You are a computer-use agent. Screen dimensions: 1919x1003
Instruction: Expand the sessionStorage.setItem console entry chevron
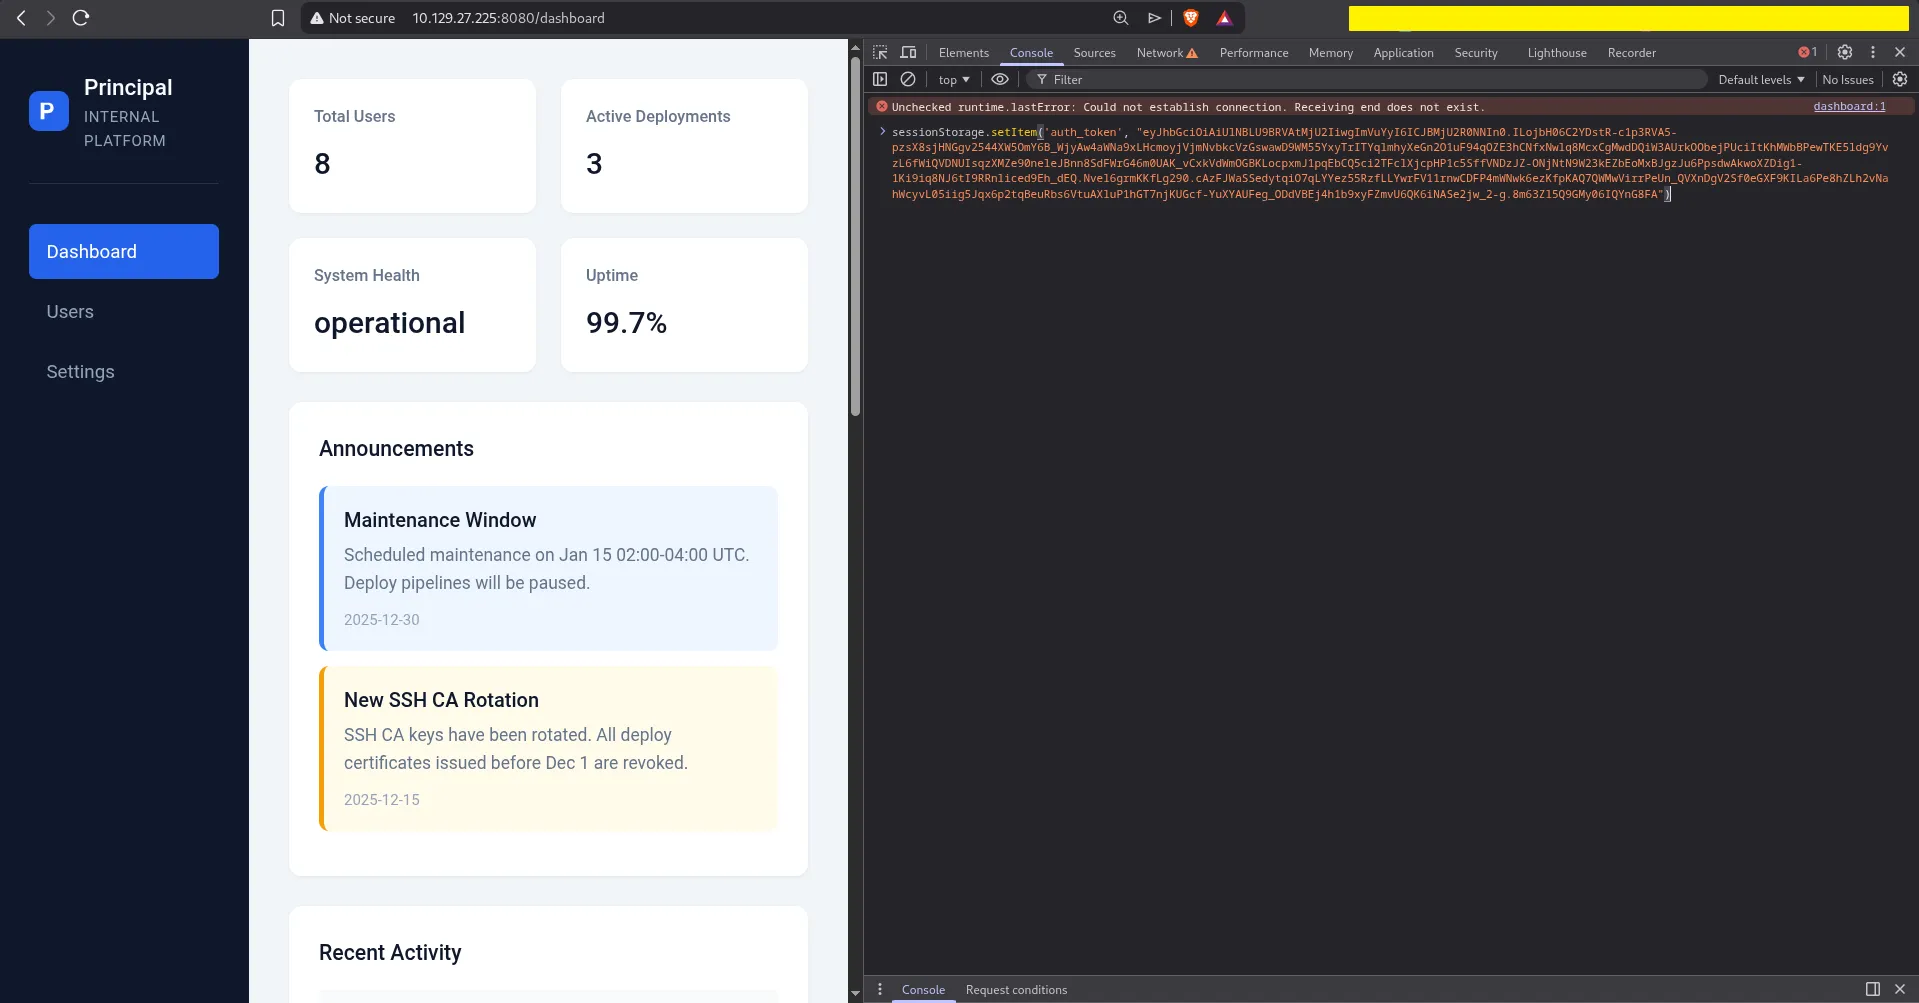[882, 131]
